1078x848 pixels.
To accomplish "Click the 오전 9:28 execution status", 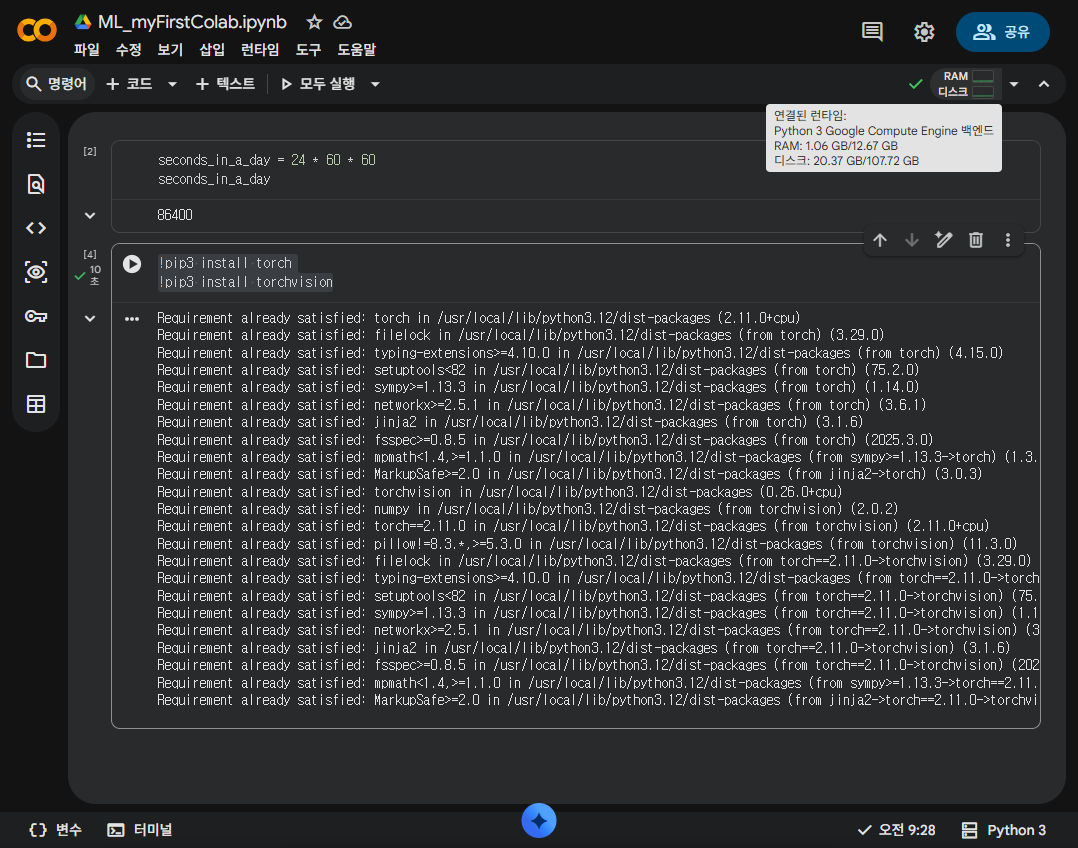I will pos(896,830).
